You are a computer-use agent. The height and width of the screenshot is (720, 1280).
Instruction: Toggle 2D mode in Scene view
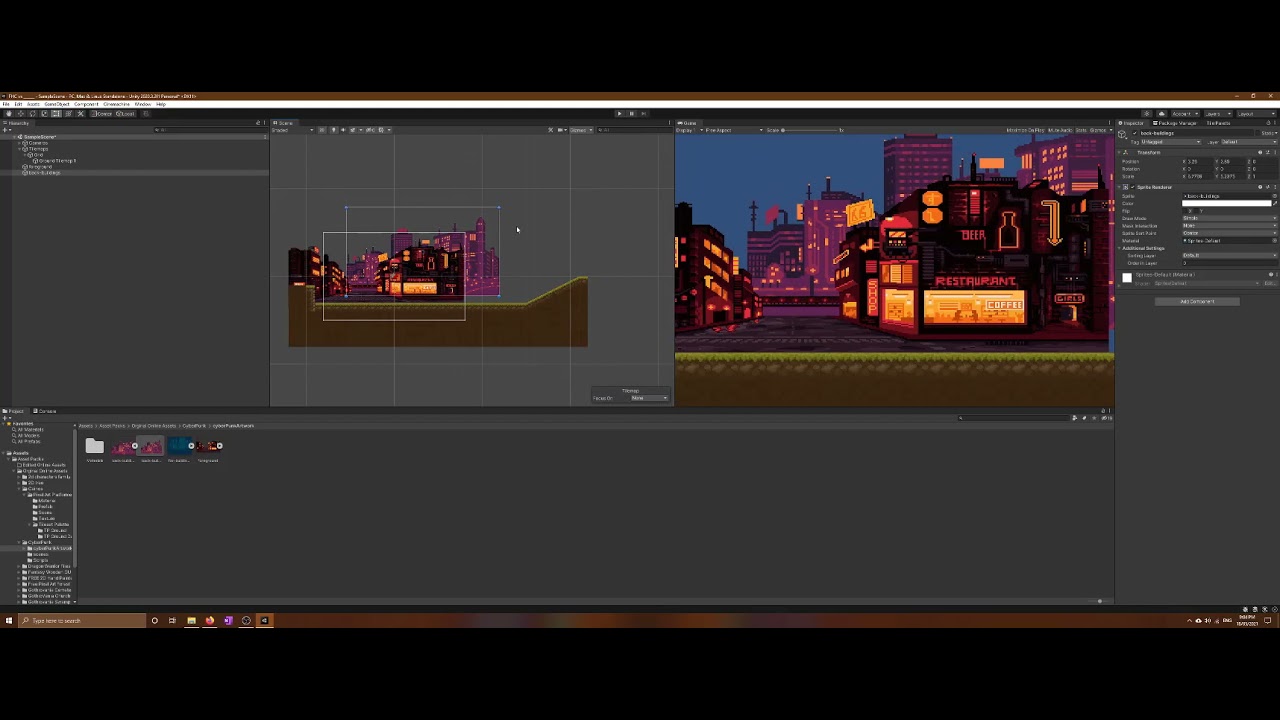point(322,130)
